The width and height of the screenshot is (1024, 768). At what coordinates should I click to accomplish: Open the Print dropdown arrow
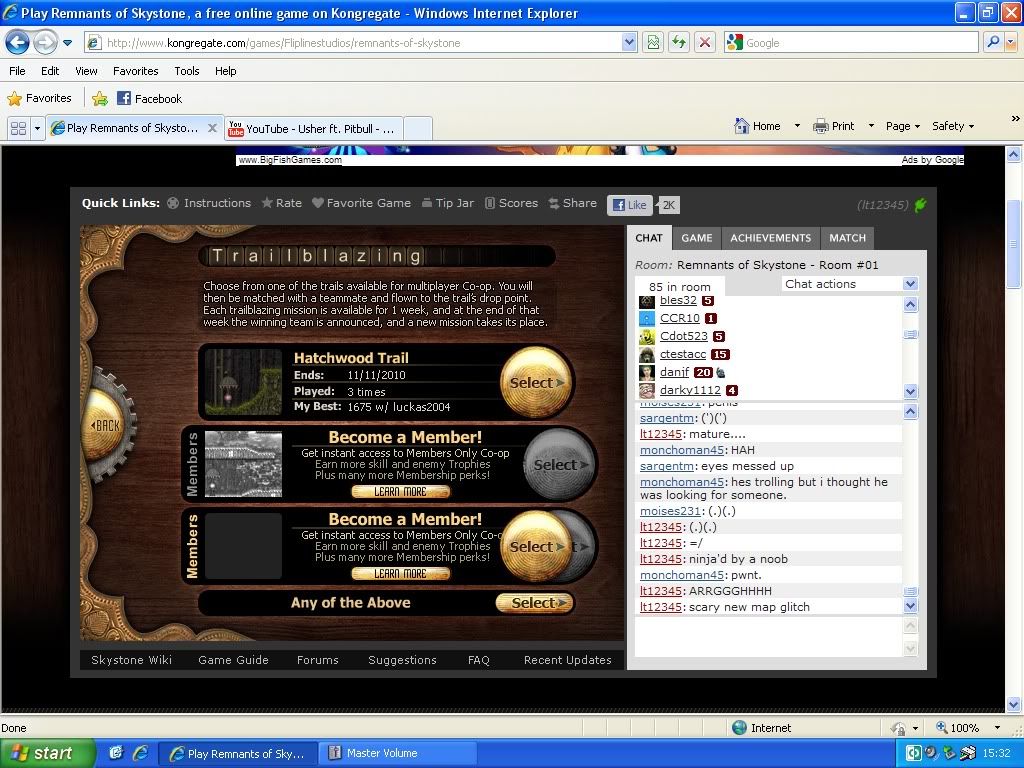pyautogui.click(x=871, y=126)
